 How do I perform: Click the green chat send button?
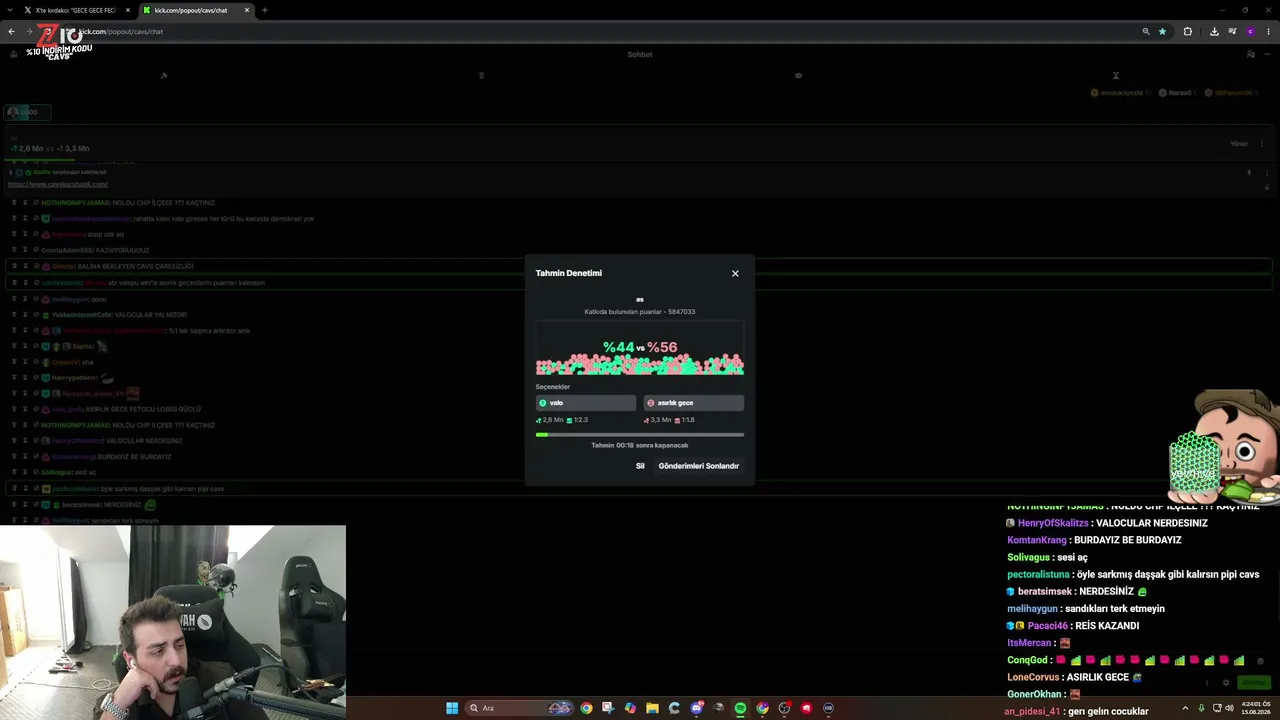1253,682
